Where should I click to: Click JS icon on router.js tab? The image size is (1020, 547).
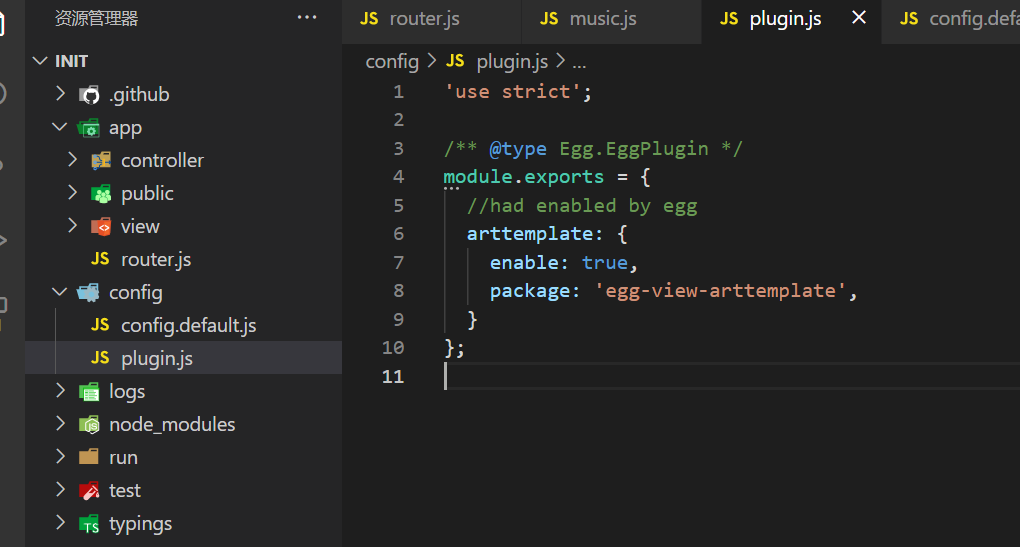tap(369, 19)
